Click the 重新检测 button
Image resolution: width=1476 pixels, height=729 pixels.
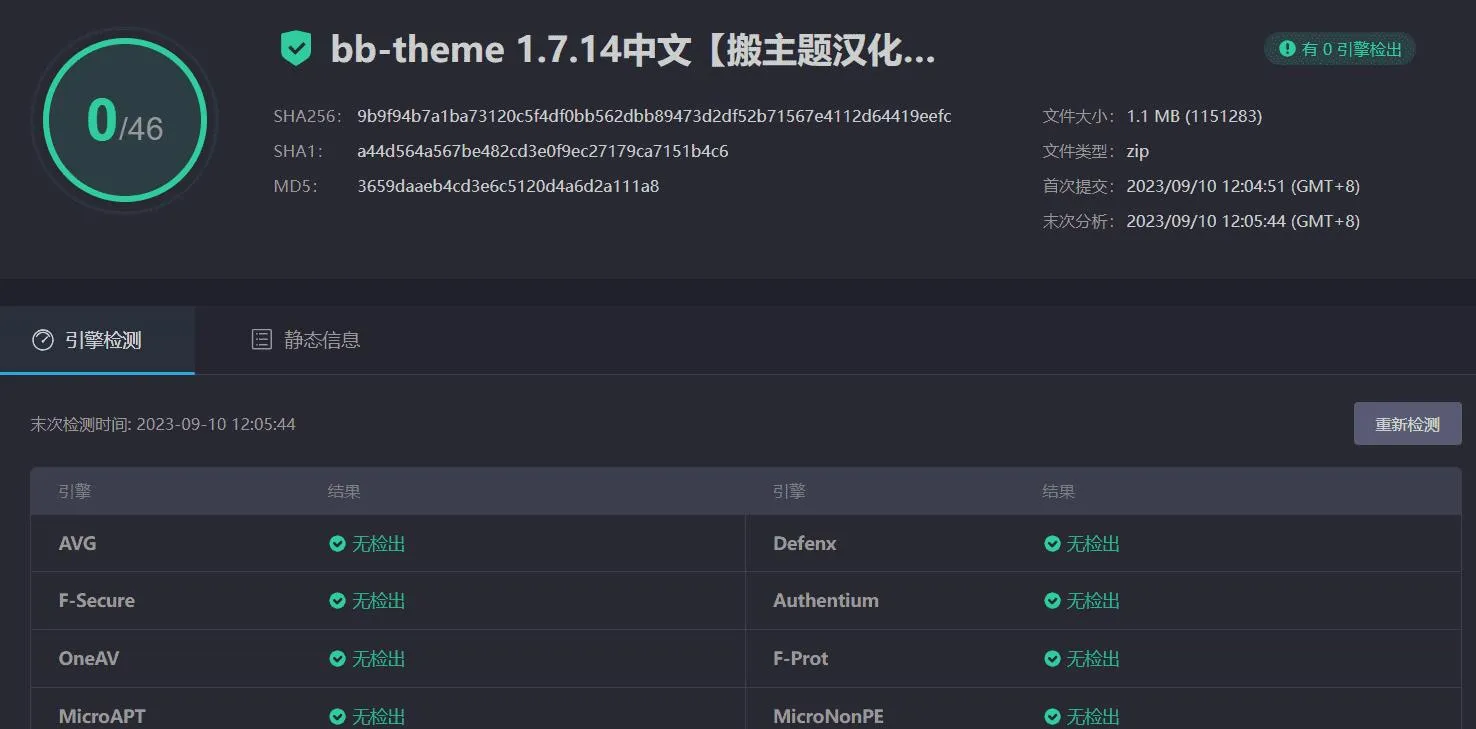(x=1407, y=424)
